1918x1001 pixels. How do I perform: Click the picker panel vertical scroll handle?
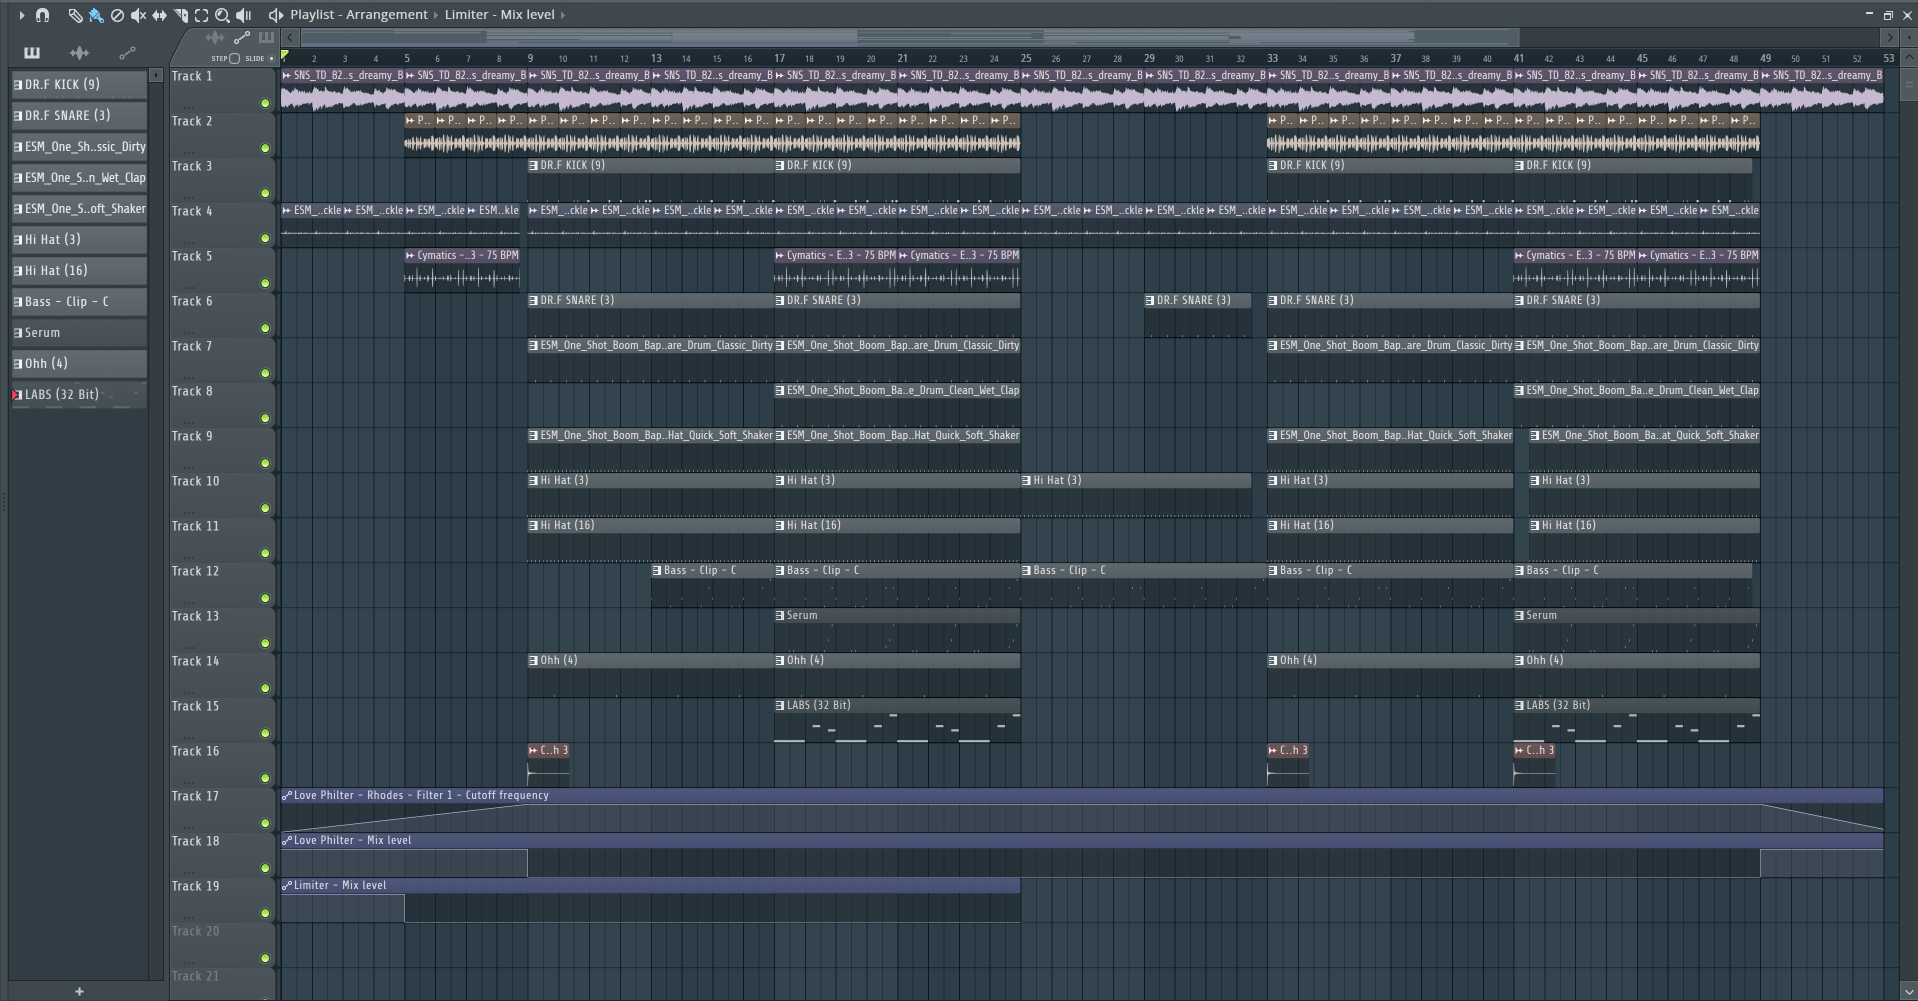pos(156,76)
